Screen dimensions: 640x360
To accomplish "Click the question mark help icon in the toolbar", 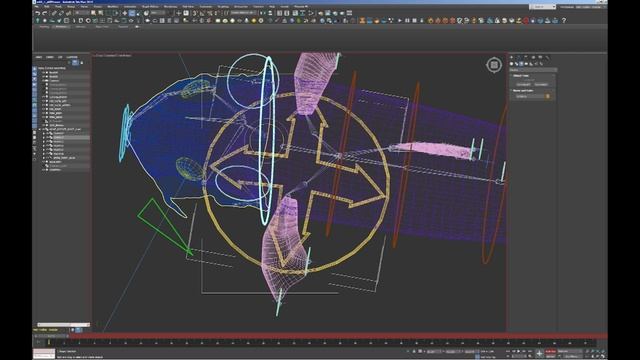I will click(x=564, y=20).
